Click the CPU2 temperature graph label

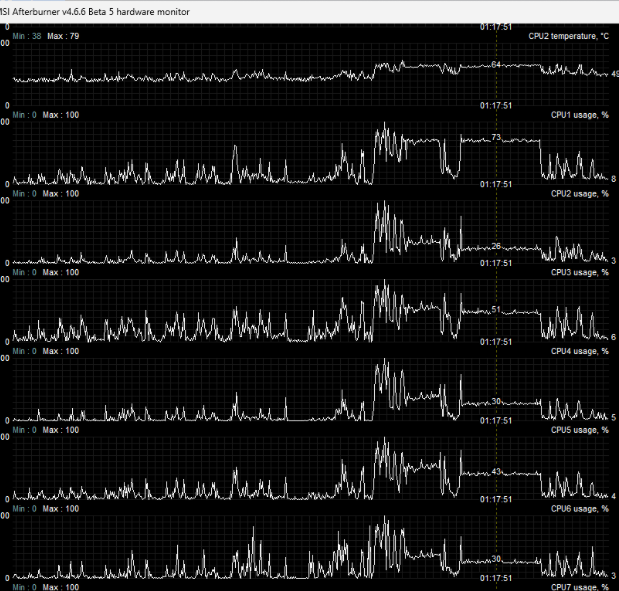tap(568, 36)
